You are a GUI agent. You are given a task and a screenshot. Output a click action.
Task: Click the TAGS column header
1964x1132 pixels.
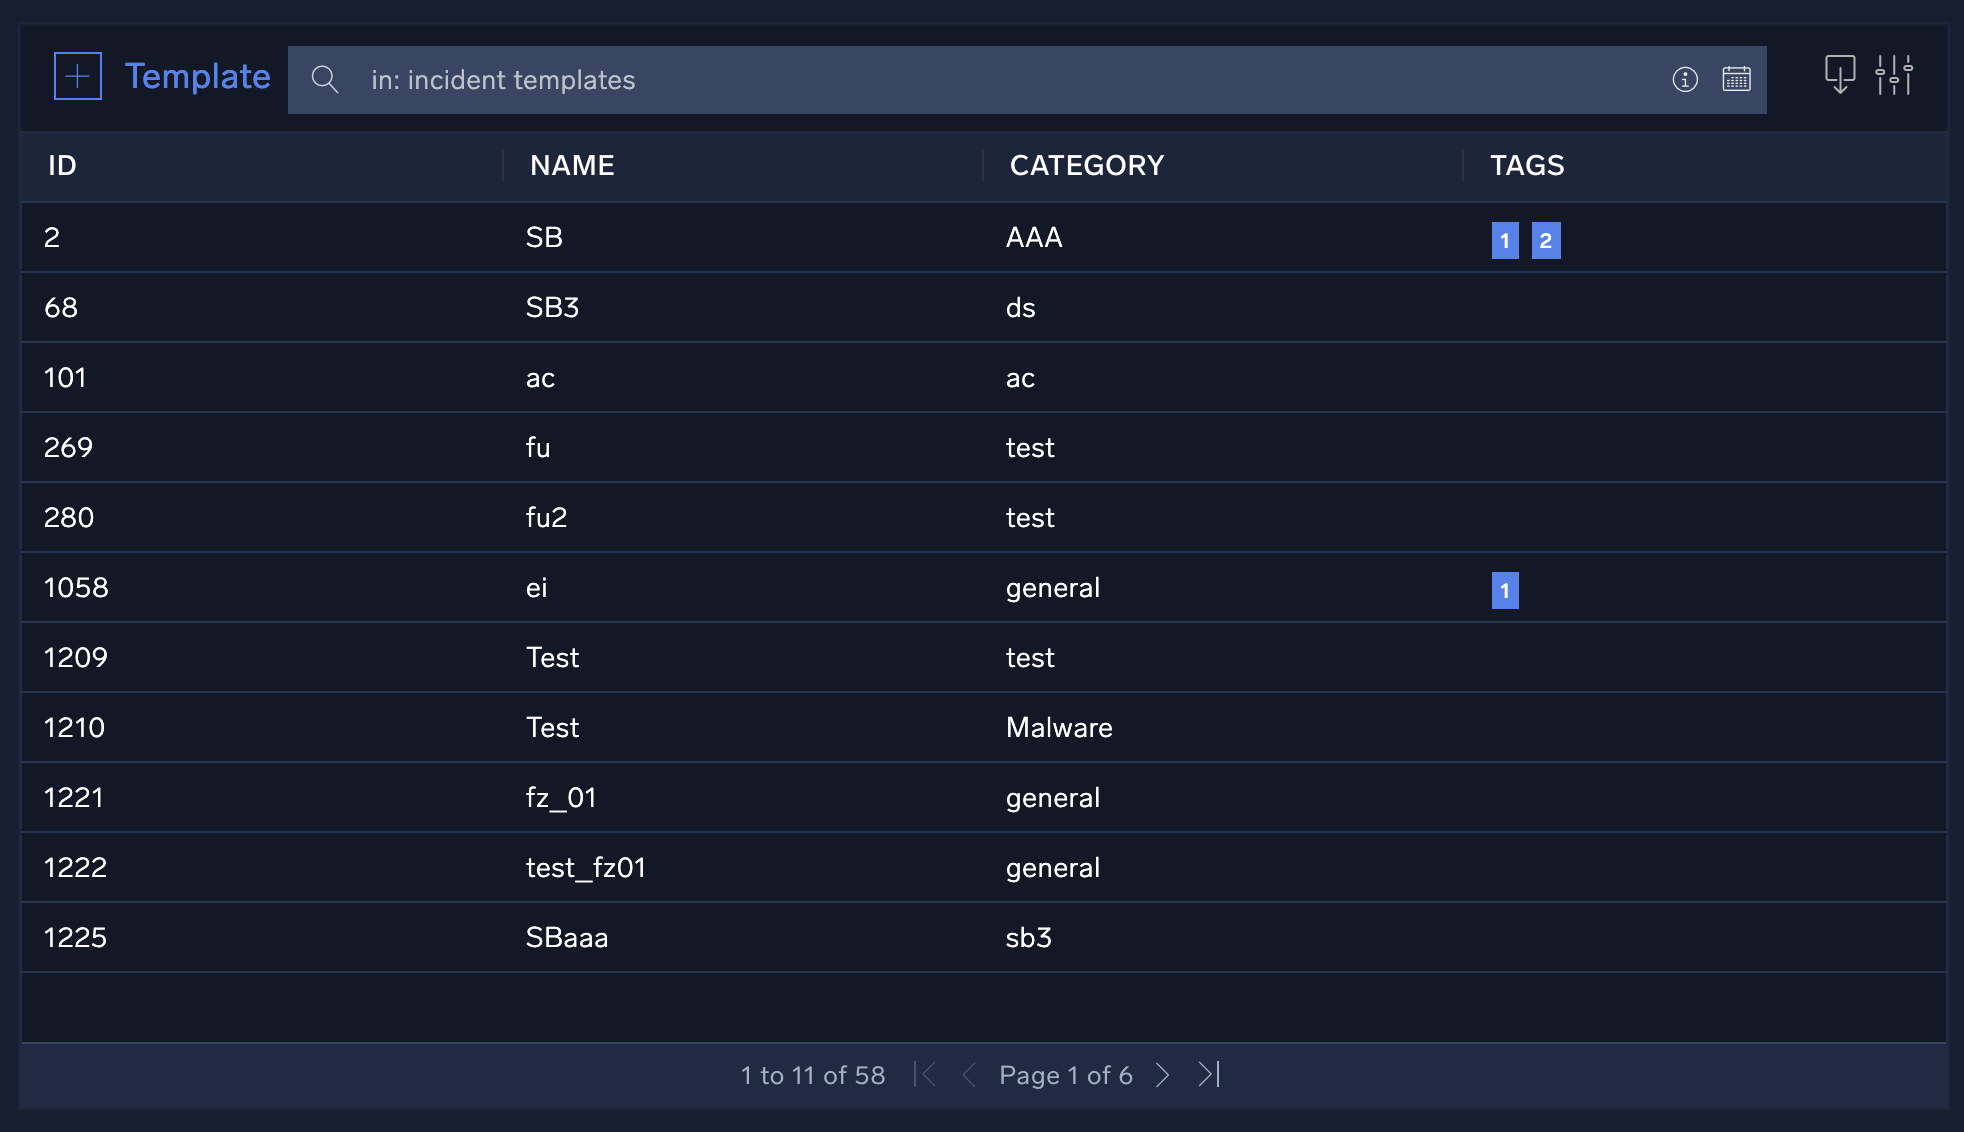coord(1527,166)
